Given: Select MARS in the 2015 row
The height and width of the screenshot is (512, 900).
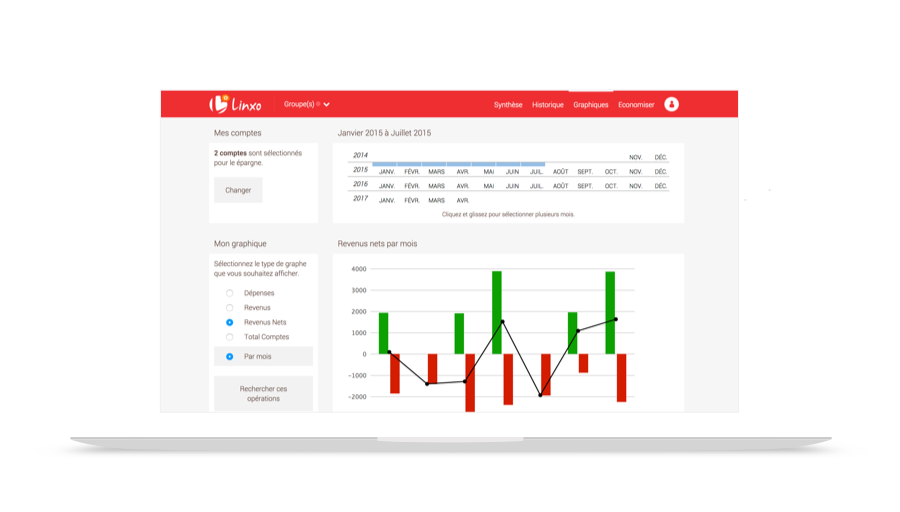Looking at the screenshot, I should point(436,172).
